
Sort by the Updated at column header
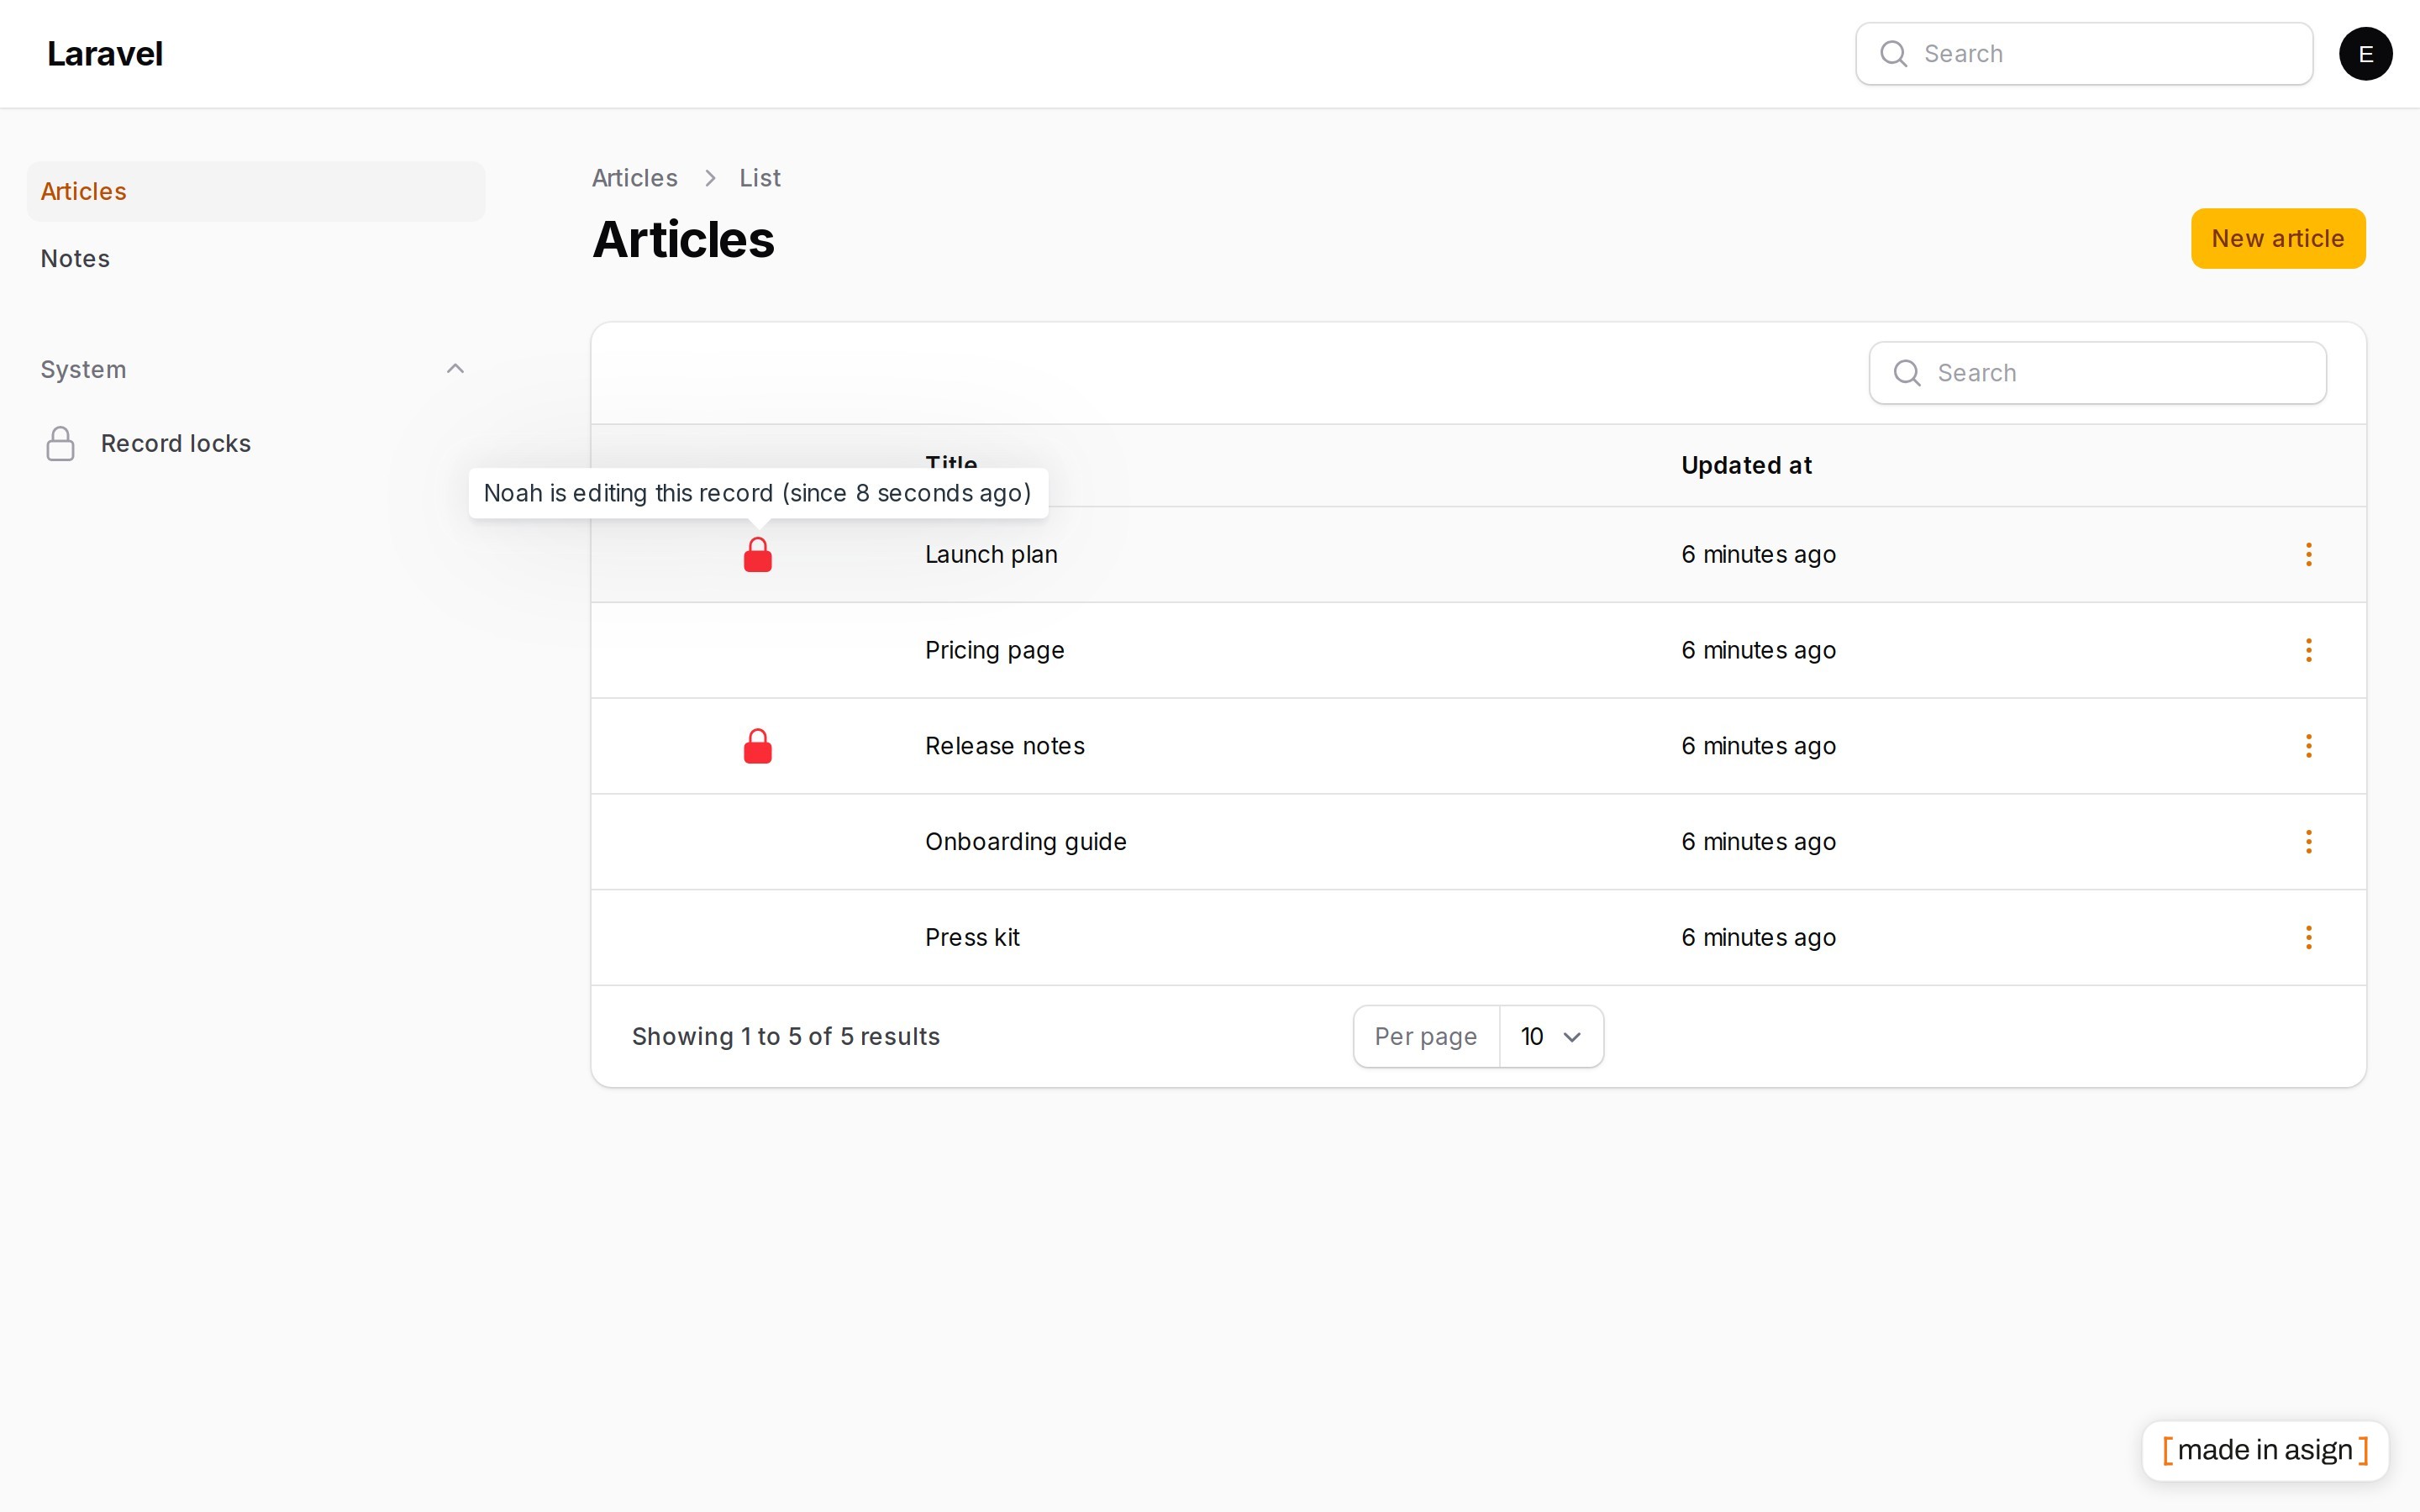(x=1746, y=465)
